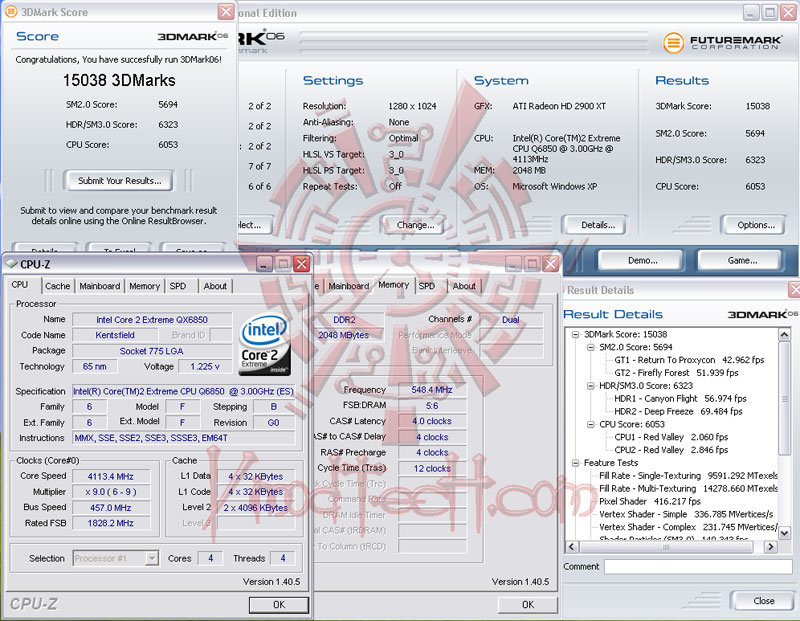
Task: Switch to the Cache tab in CPU-Z
Action: pyautogui.click(x=57, y=286)
